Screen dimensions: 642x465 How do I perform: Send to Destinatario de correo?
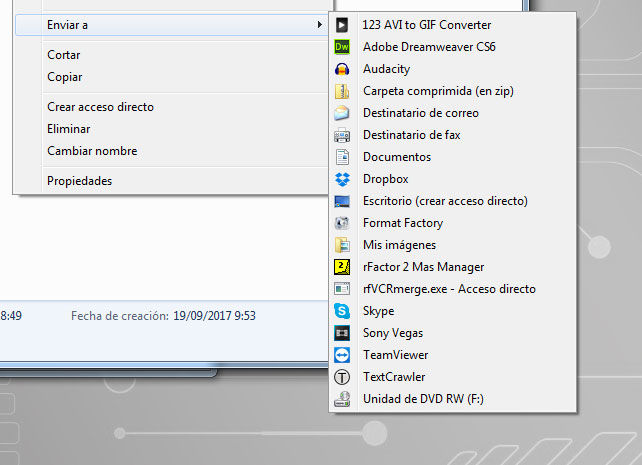pos(452,113)
